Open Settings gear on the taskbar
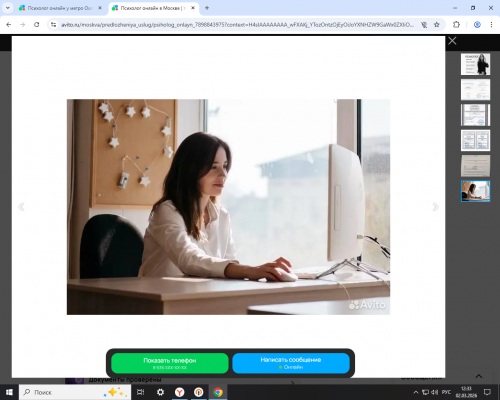 160,392
